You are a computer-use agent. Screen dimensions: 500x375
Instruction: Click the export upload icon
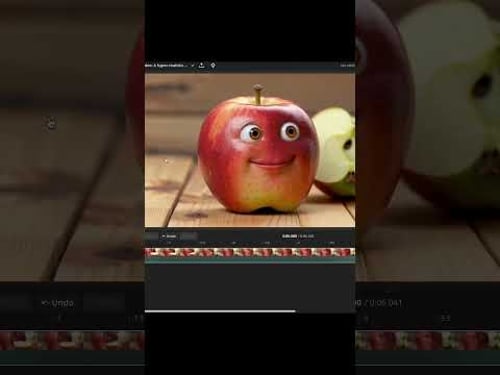click(202, 65)
